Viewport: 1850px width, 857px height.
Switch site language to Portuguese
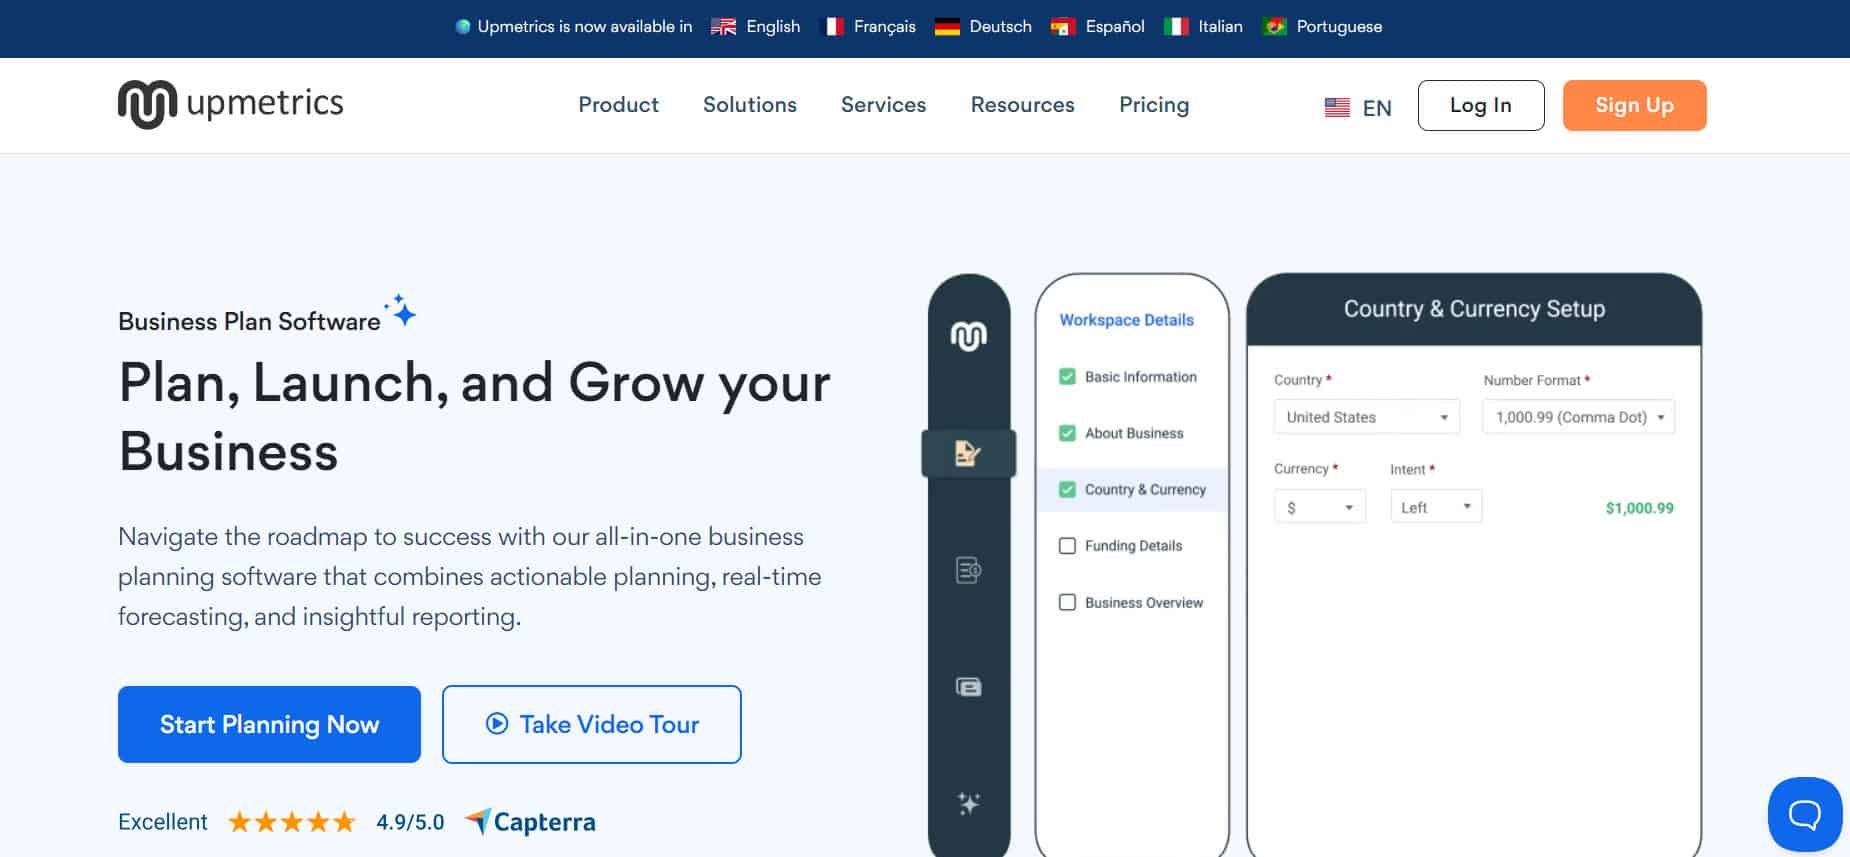[x=1339, y=27]
